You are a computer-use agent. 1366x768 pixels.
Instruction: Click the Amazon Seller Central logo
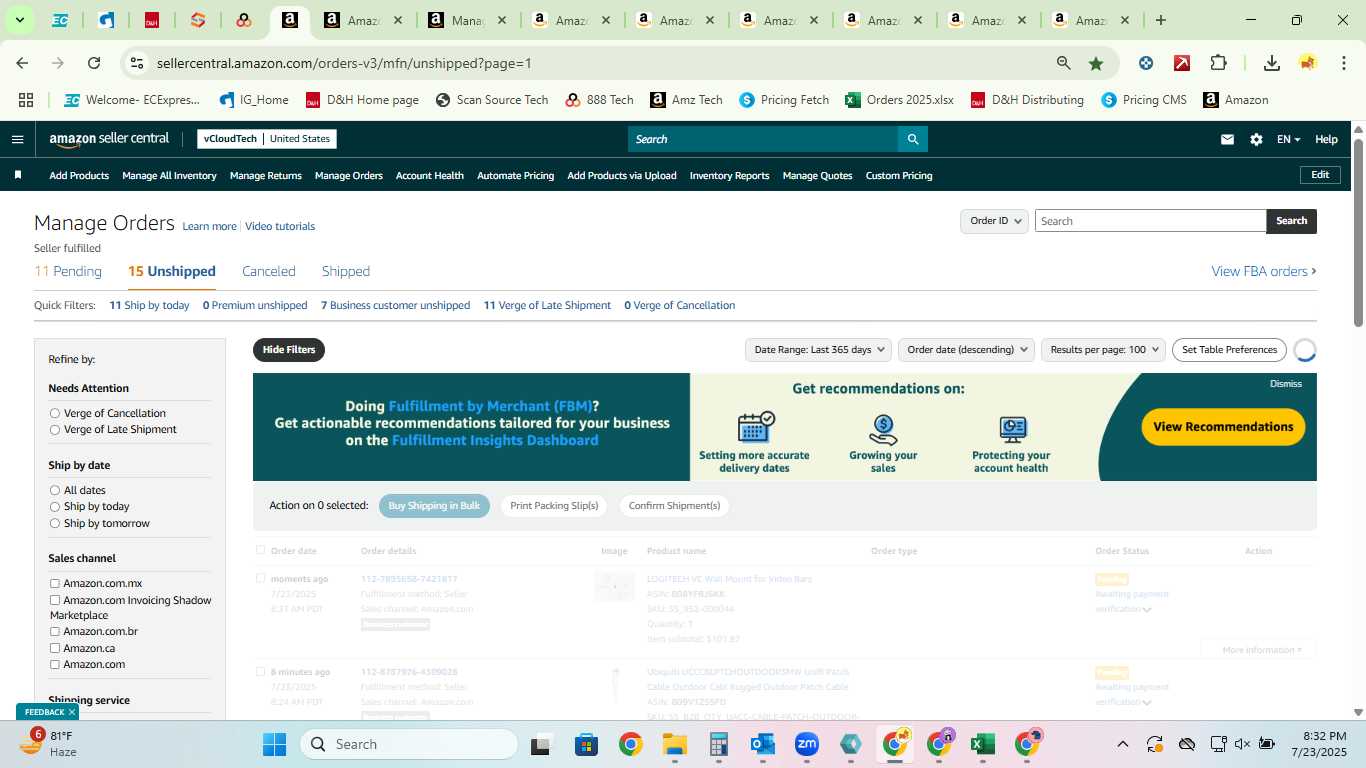[109, 139]
